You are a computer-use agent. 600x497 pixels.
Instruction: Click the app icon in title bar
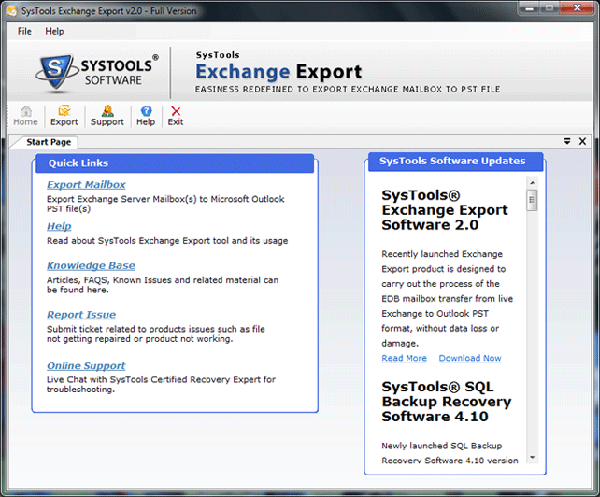tap(12, 11)
